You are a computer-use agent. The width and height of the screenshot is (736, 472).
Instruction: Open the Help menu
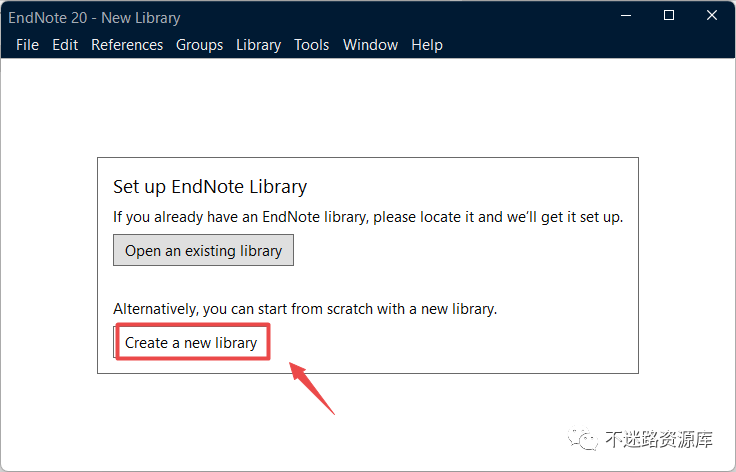click(427, 45)
